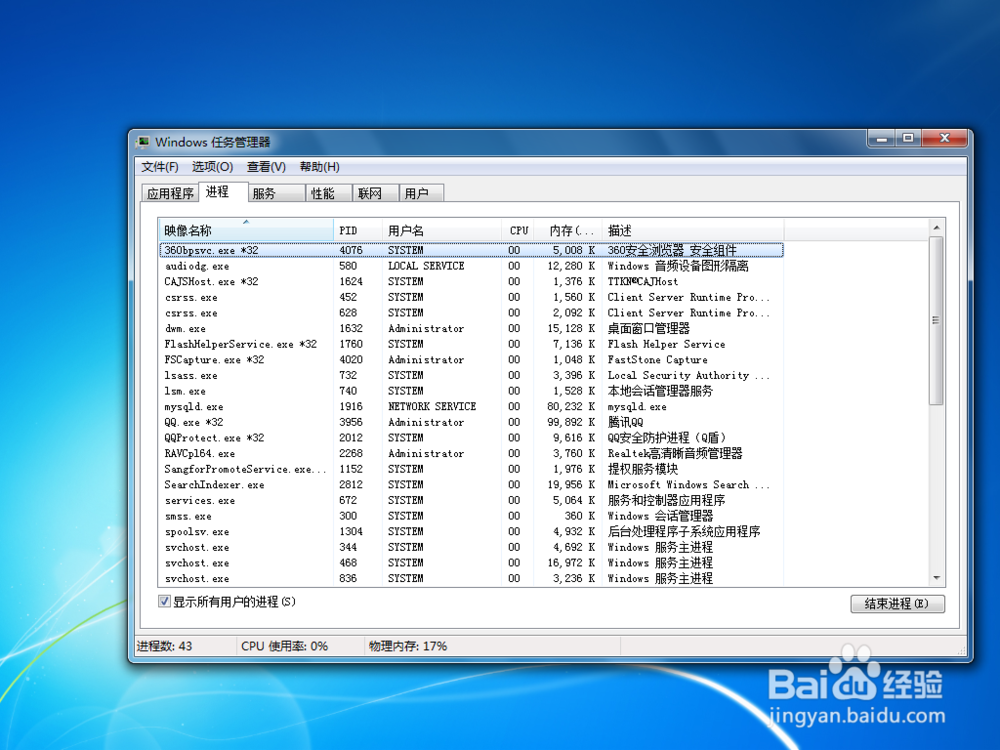Select the QQProtect.exe *32 process
This screenshot has height=750, width=1000.
pos(471,438)
